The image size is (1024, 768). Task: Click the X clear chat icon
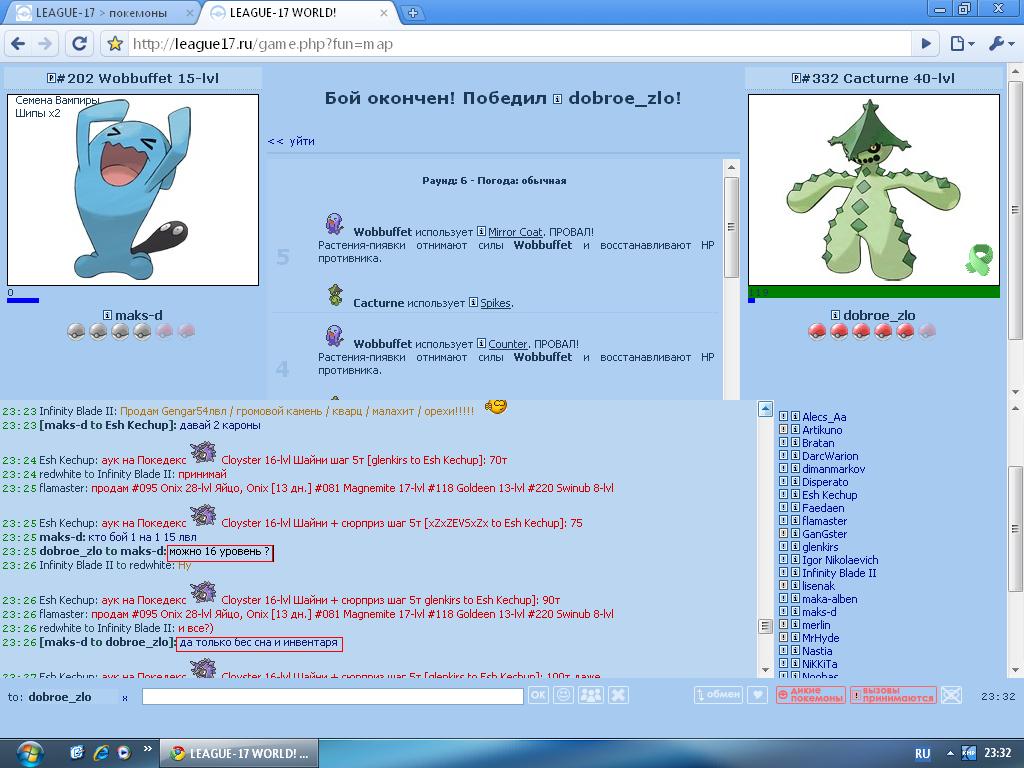[x=618, y=696]
